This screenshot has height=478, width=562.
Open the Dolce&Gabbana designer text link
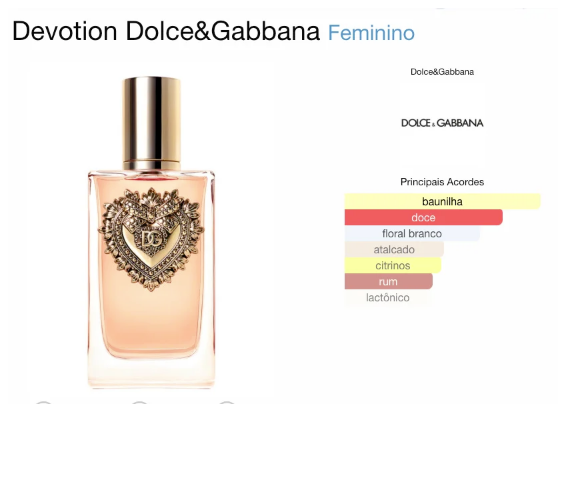442,72
